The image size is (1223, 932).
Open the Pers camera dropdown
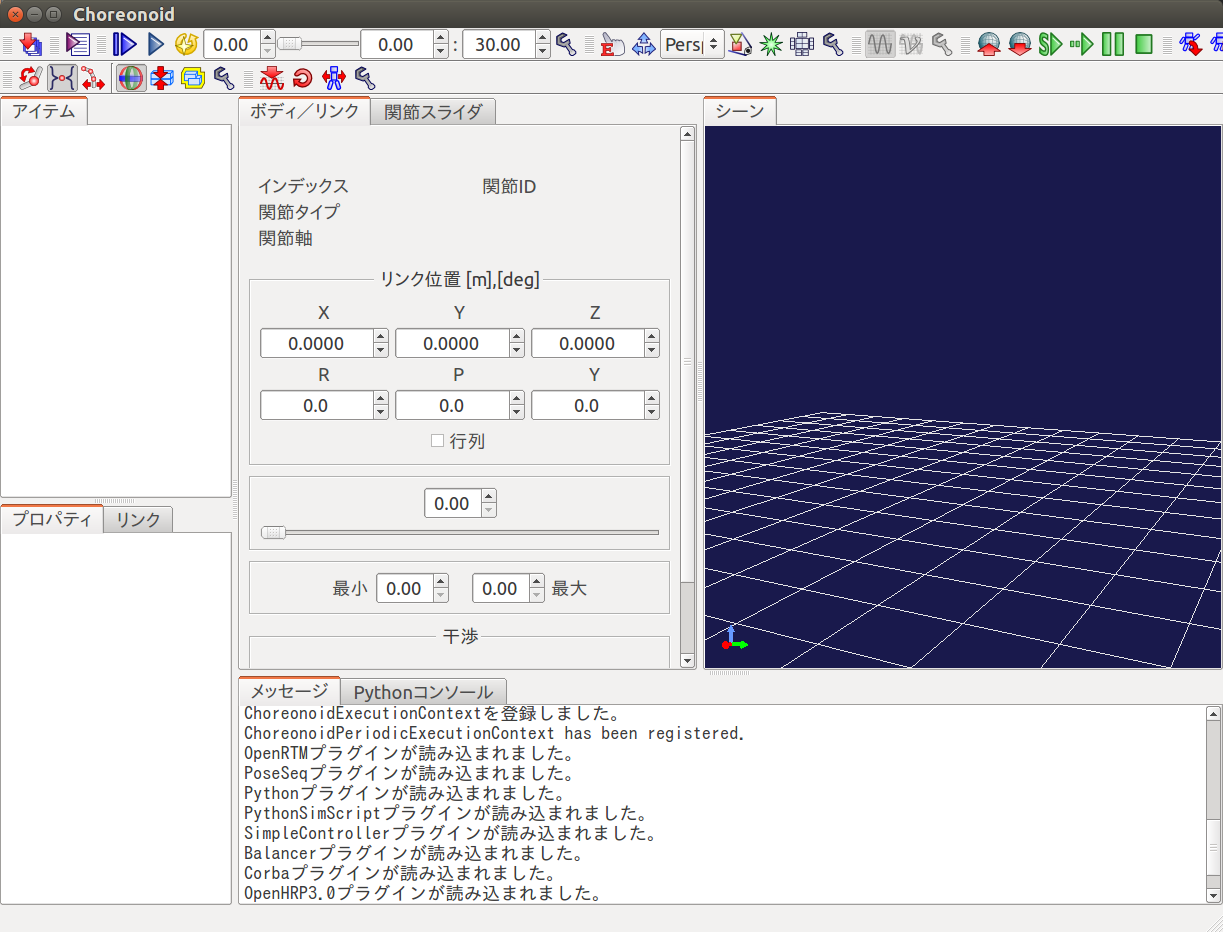pos(692,44)
